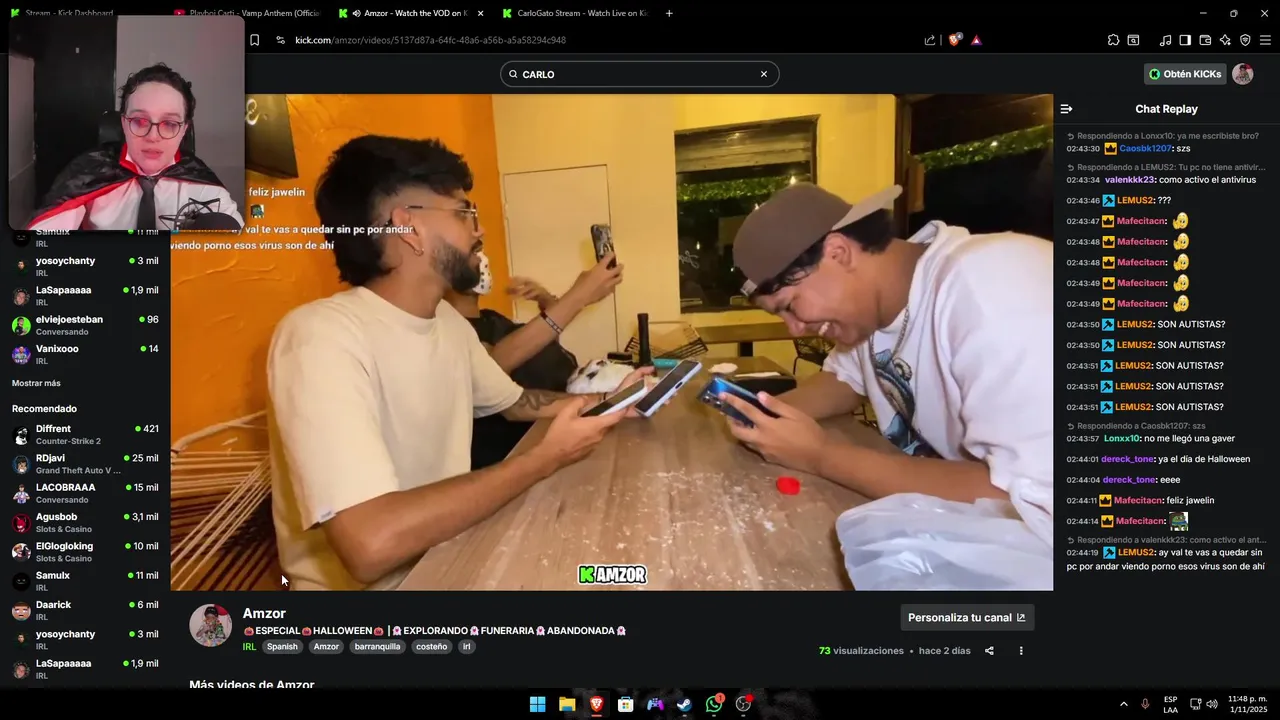The width and height of the screenshot is (1280, 720).
Task: Open Amzor channel avatar below the video
Action: pyautogui.click(x=211, y=626)
